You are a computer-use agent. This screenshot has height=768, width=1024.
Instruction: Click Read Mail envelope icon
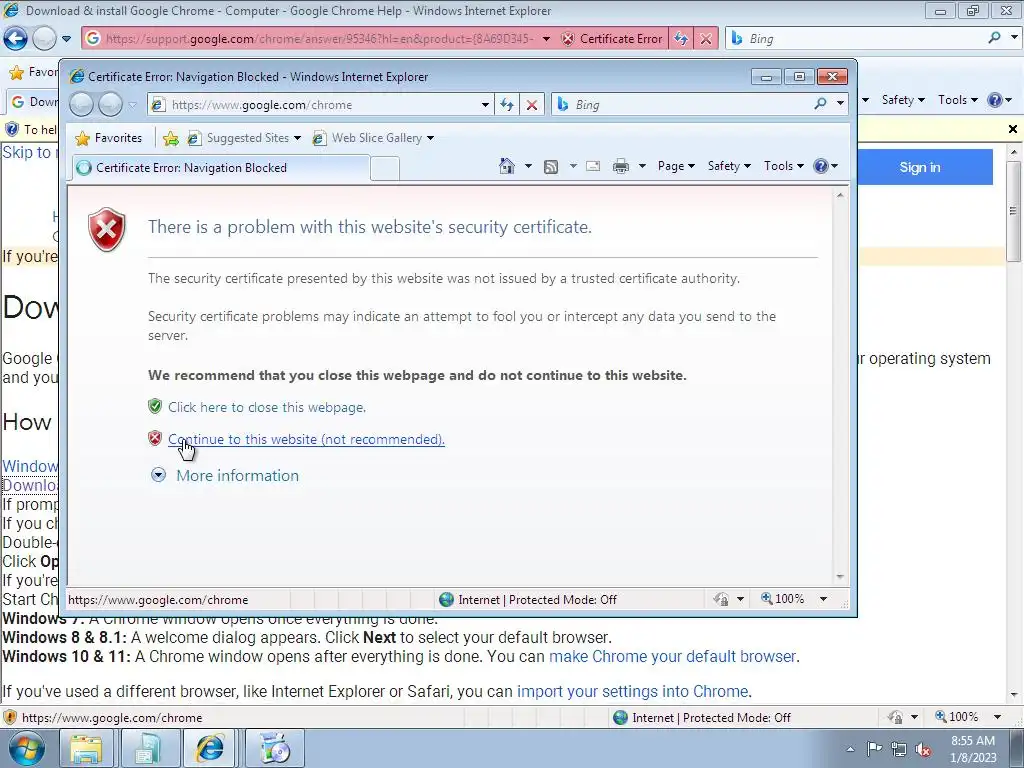[593, 167]
